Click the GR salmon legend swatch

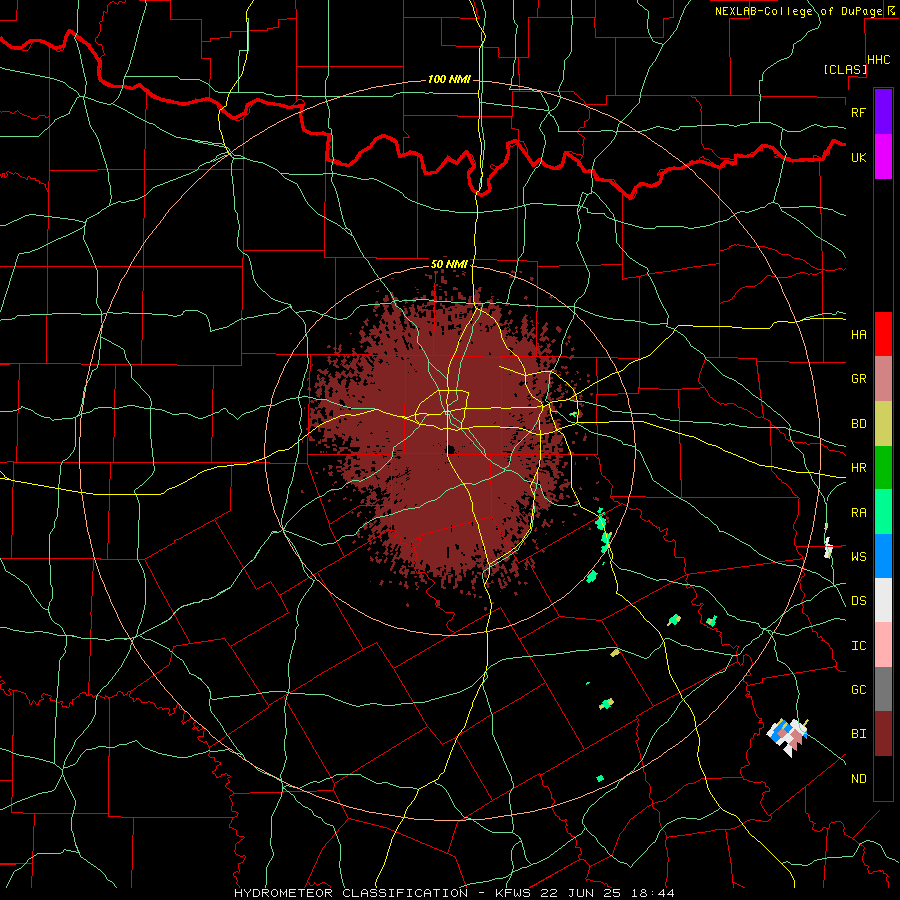[883, 379]
